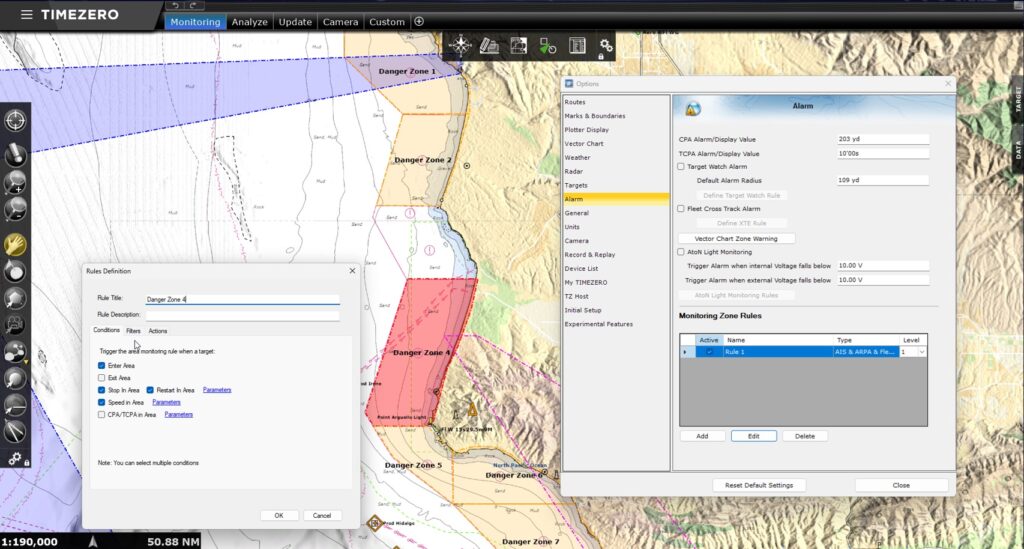
Task: Click the Rule Description input field
Action: tap(242, 315)
